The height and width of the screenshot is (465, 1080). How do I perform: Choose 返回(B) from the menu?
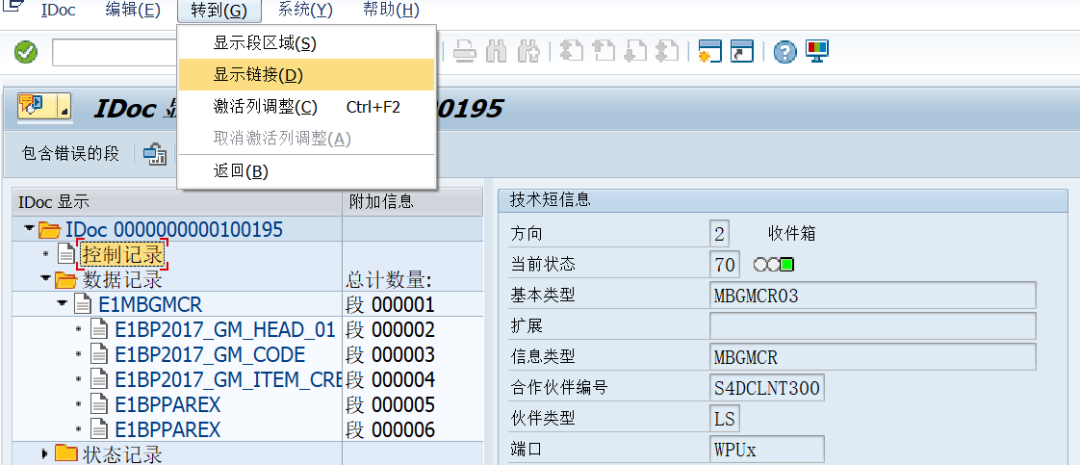click(307, 172)
